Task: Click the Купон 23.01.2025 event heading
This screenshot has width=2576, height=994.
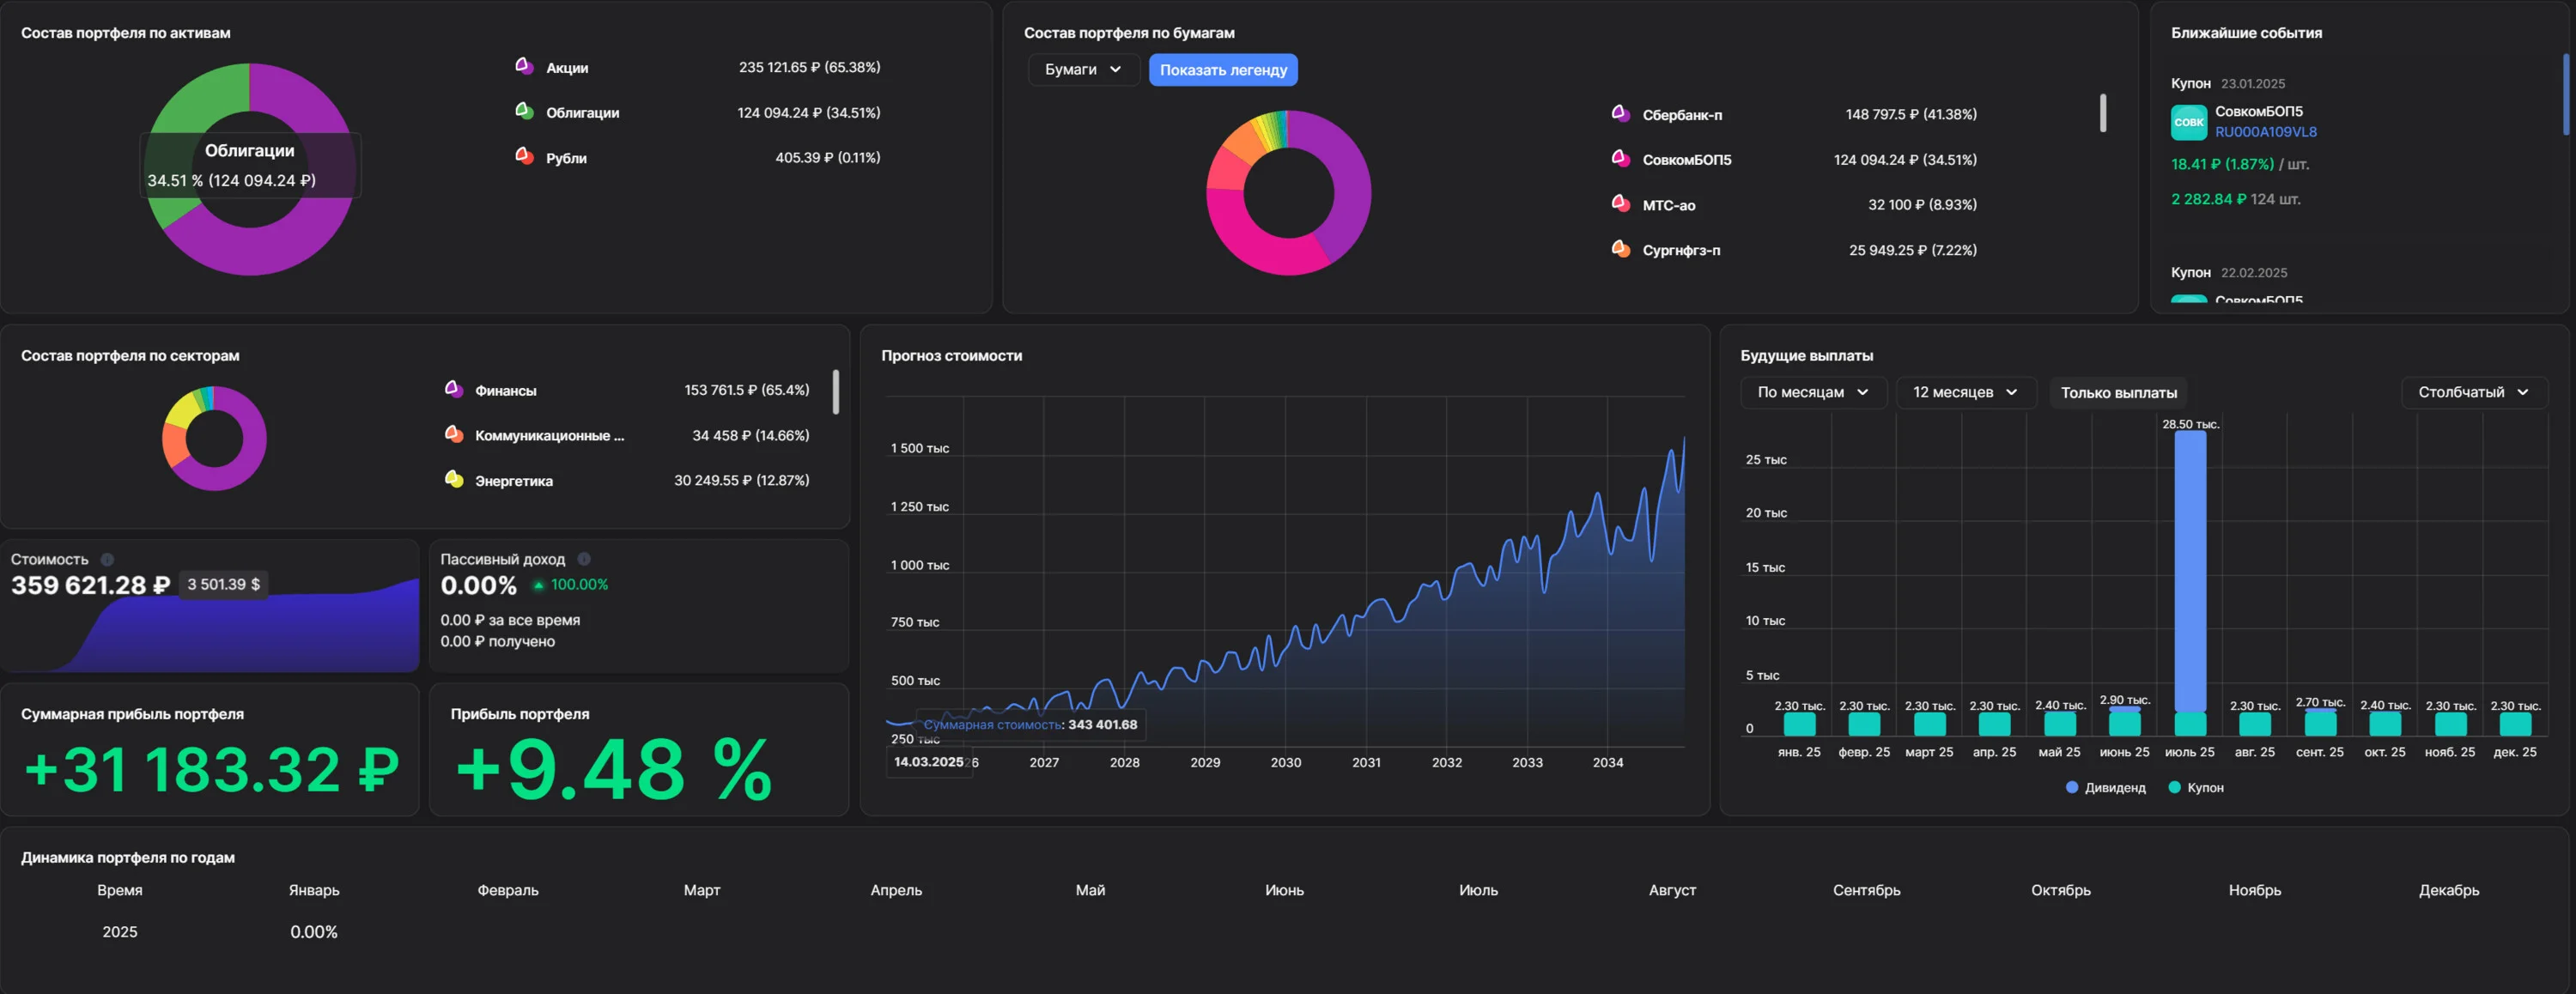Action: click(x=2227, y=83)
